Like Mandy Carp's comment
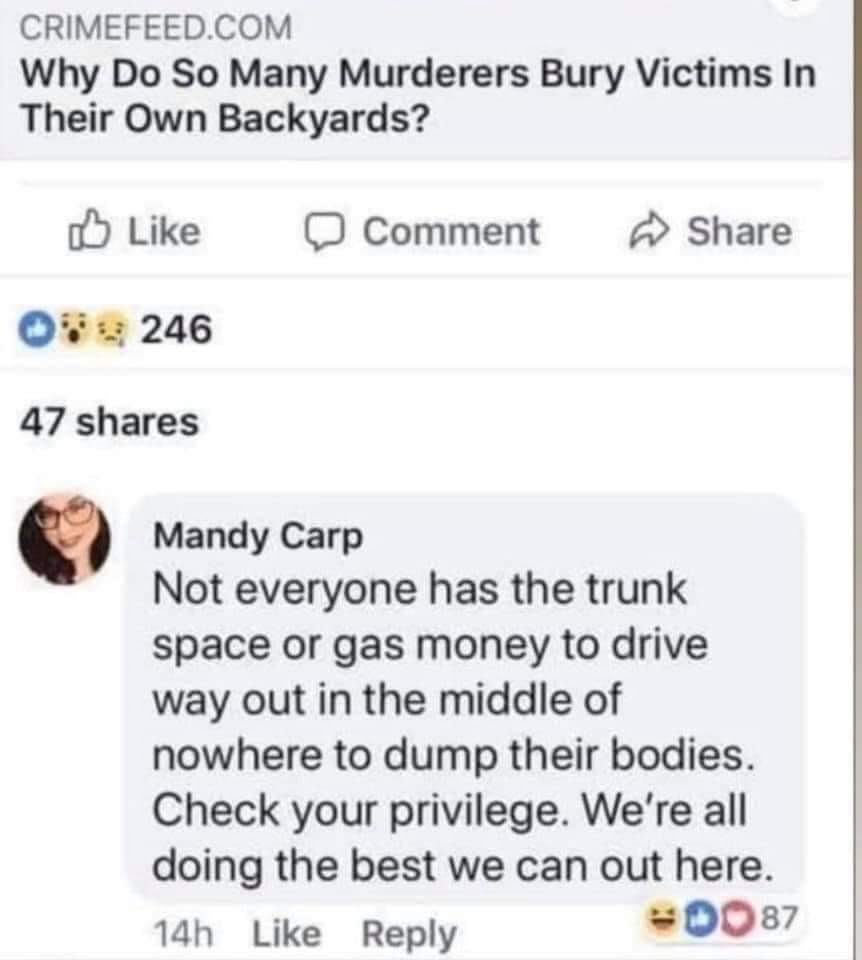The width and height of the screenshot is (862, 960). (288, 934)
